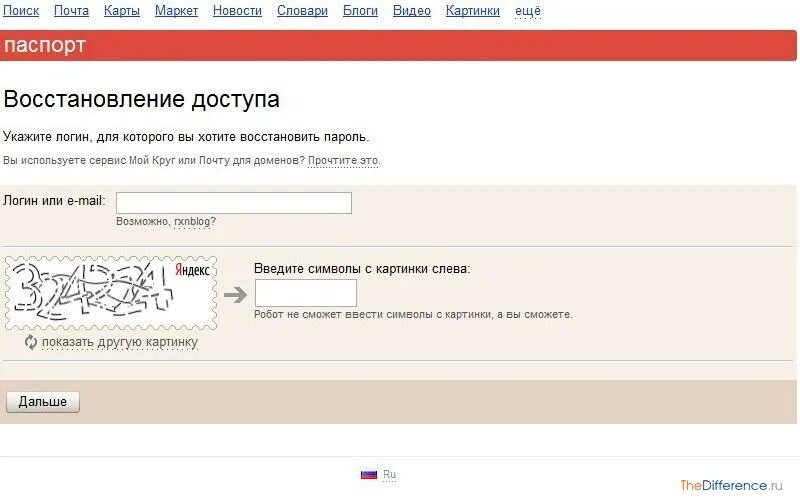Open Новости in the top navigation
This screenshot has height=503, width=800.
tap(237, 11)
